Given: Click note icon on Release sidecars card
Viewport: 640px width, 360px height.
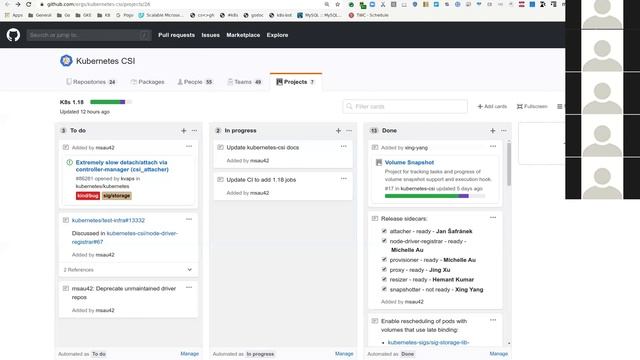Looking at the screenshot, I should [375, 219].
